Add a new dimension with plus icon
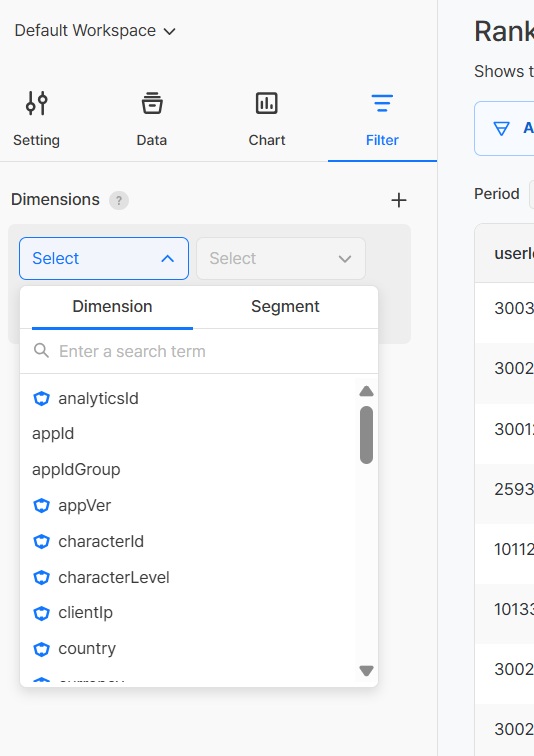 tap(399, 200)
